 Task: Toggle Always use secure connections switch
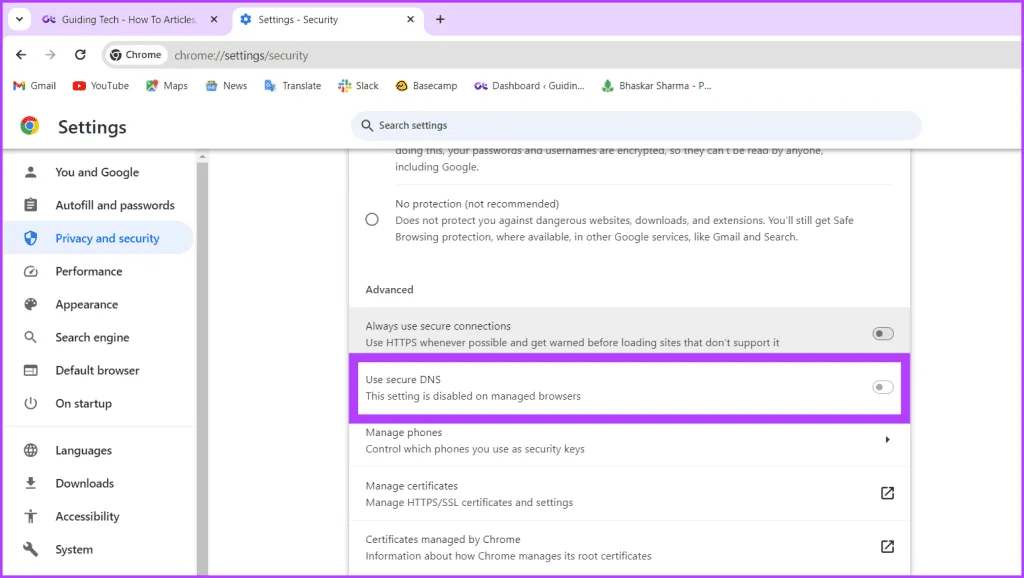[x=882, y=334]
